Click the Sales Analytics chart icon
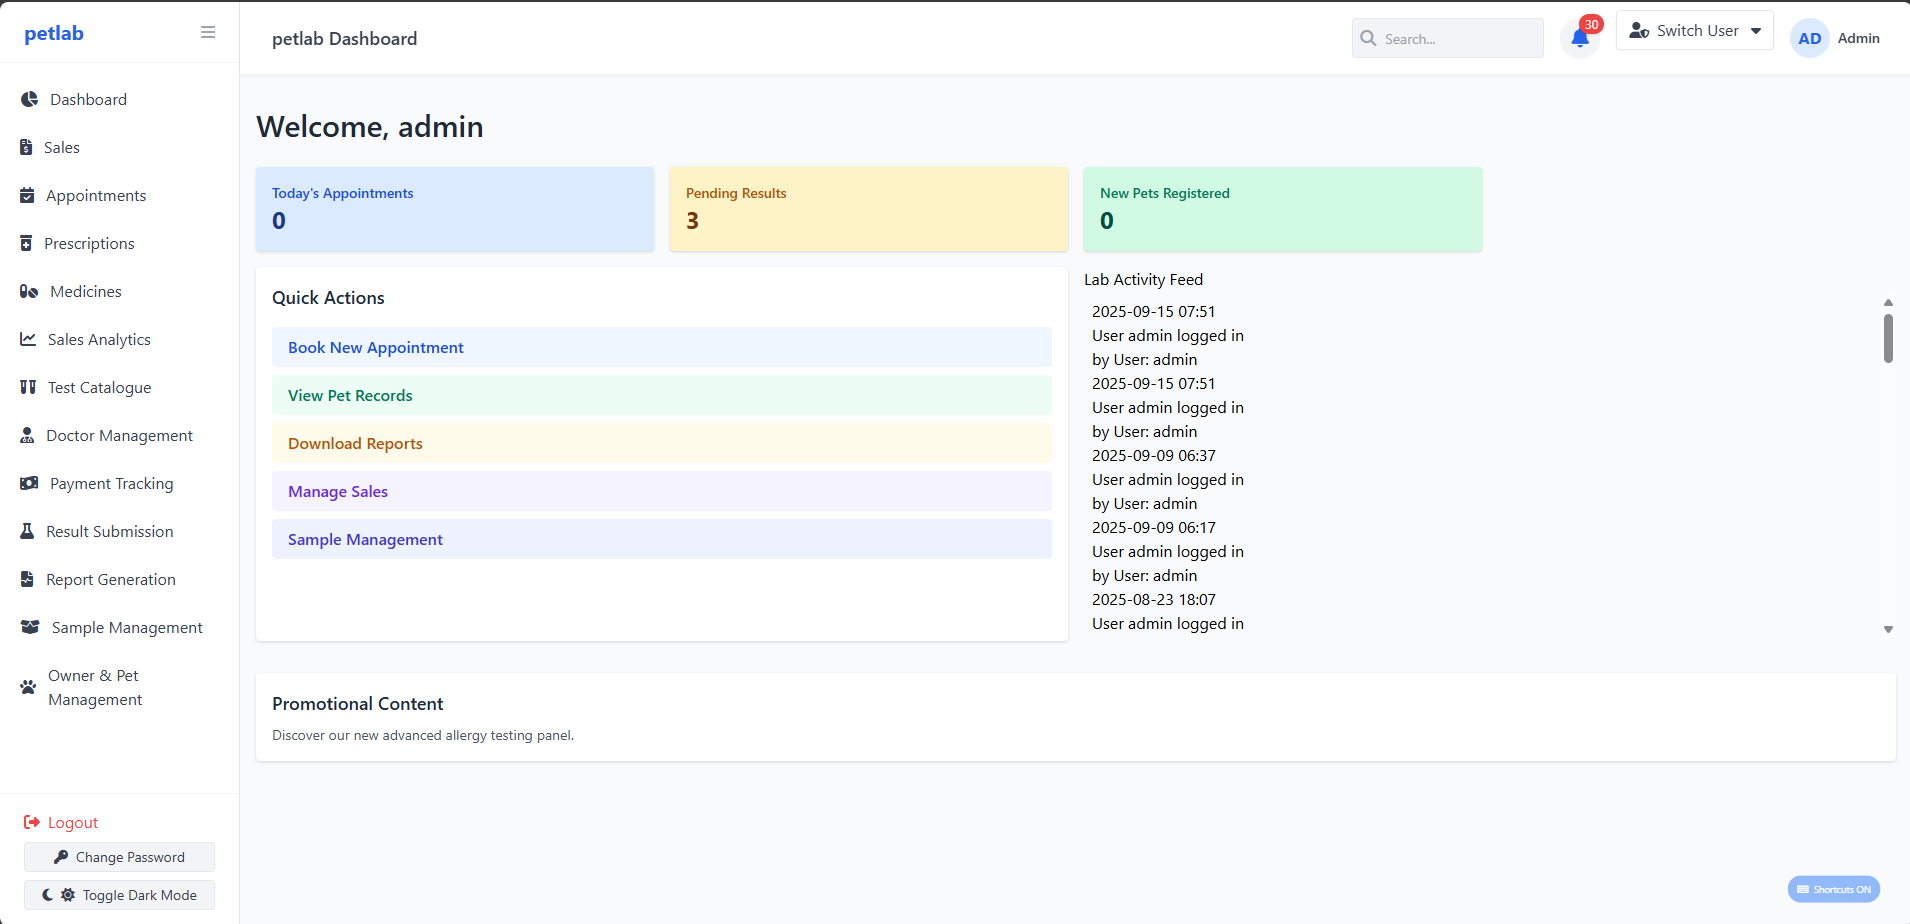1910x924 pixels. pos(27,339)
